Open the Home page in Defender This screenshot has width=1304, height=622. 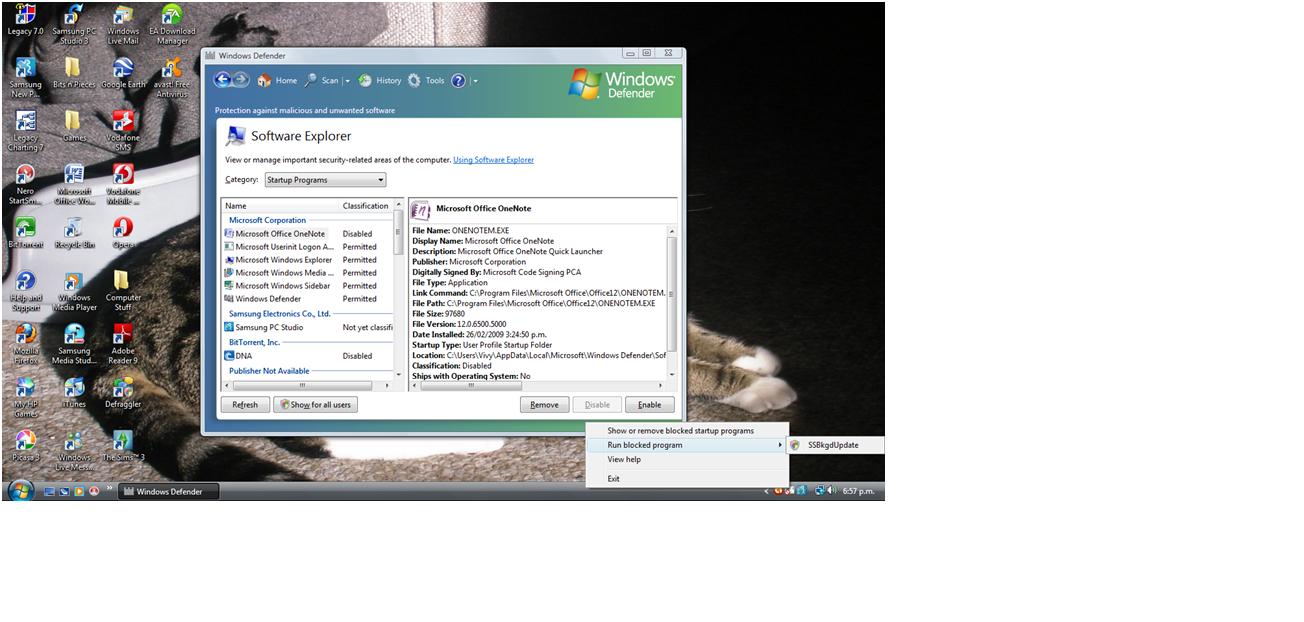(277, 81)
